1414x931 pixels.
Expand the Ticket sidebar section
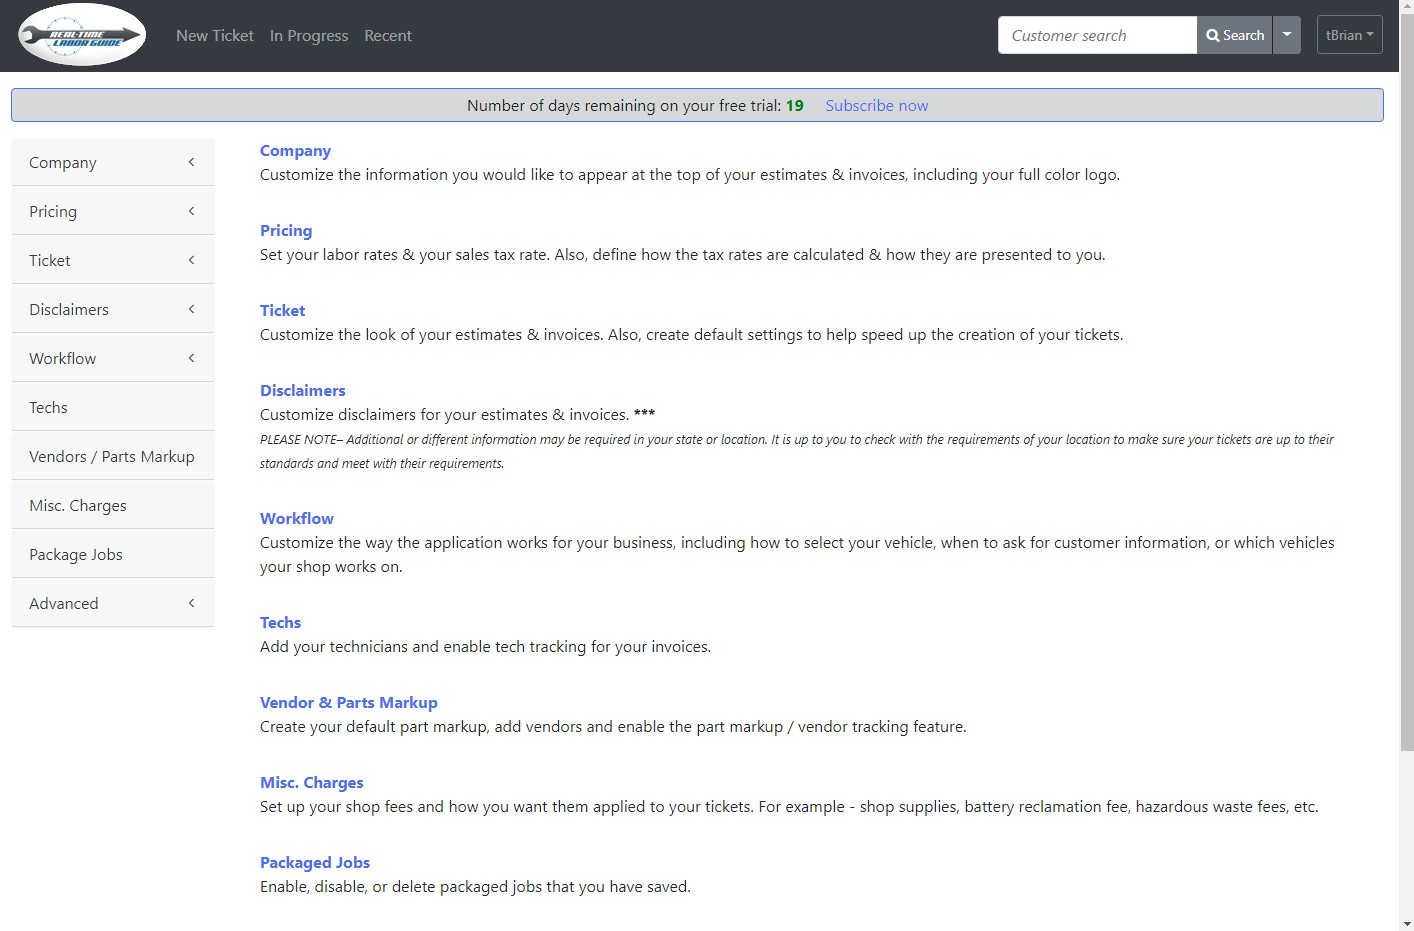(x=113, y=260)
